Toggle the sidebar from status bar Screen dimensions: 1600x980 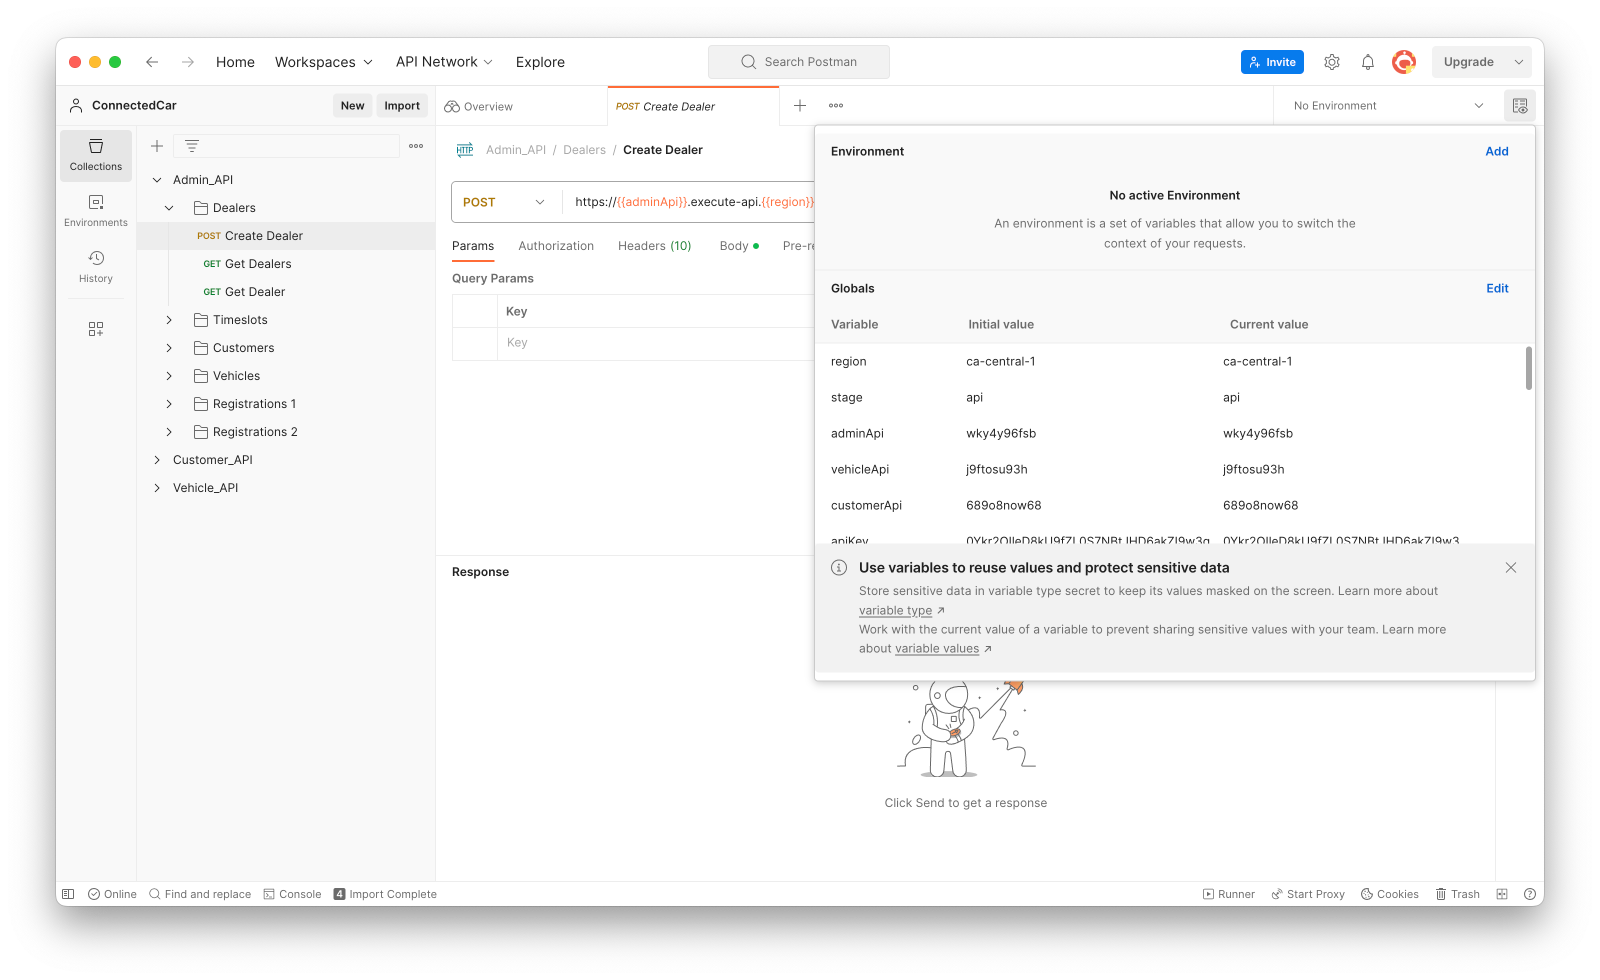coord(68,894)
